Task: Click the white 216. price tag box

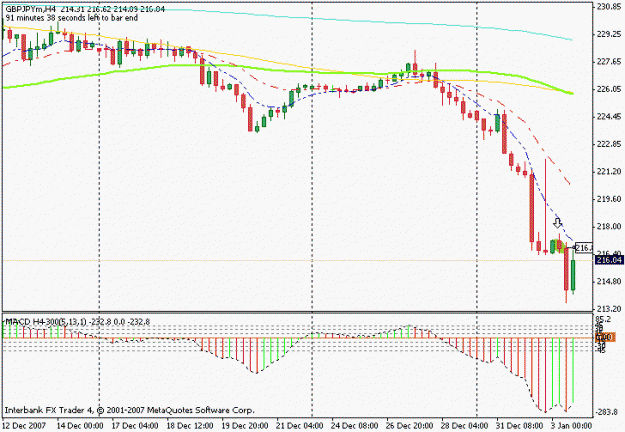Action: coord(584,248)
